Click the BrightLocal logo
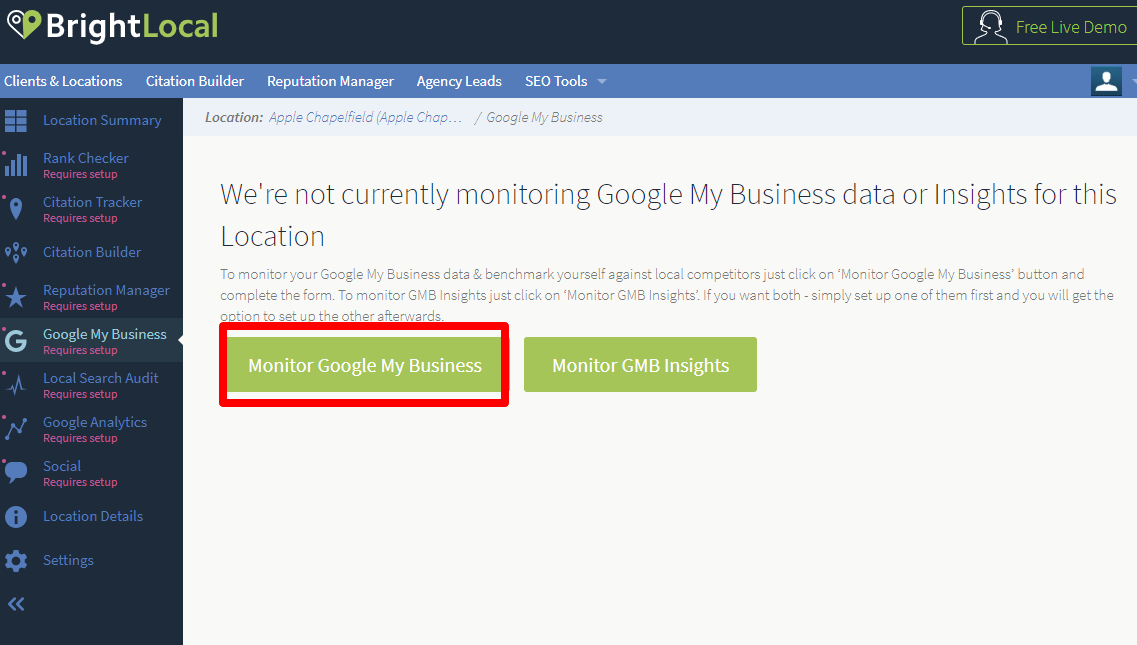The height and width of the screenshot is (645, 1137). (112, 26)
